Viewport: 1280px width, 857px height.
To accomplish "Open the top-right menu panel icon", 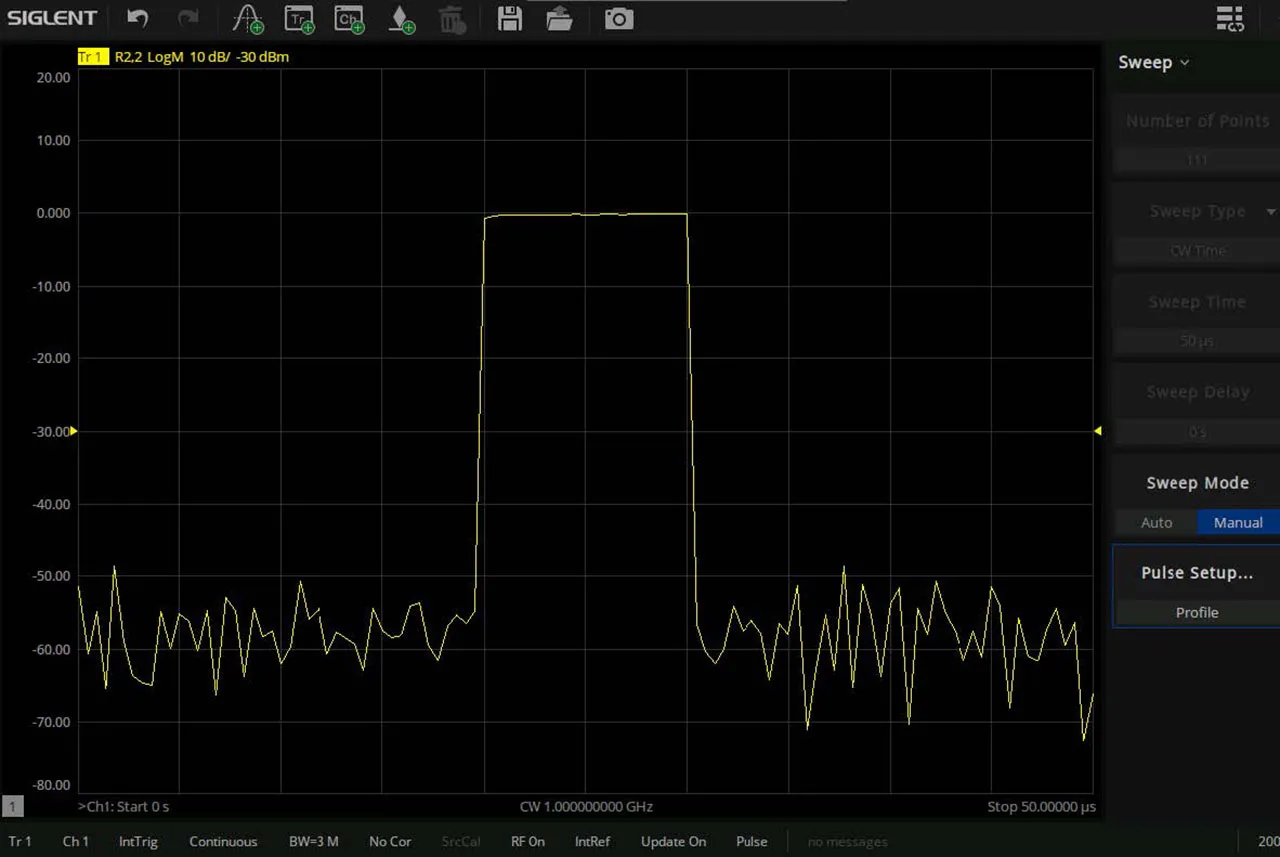I will (x=1229, y=19).
